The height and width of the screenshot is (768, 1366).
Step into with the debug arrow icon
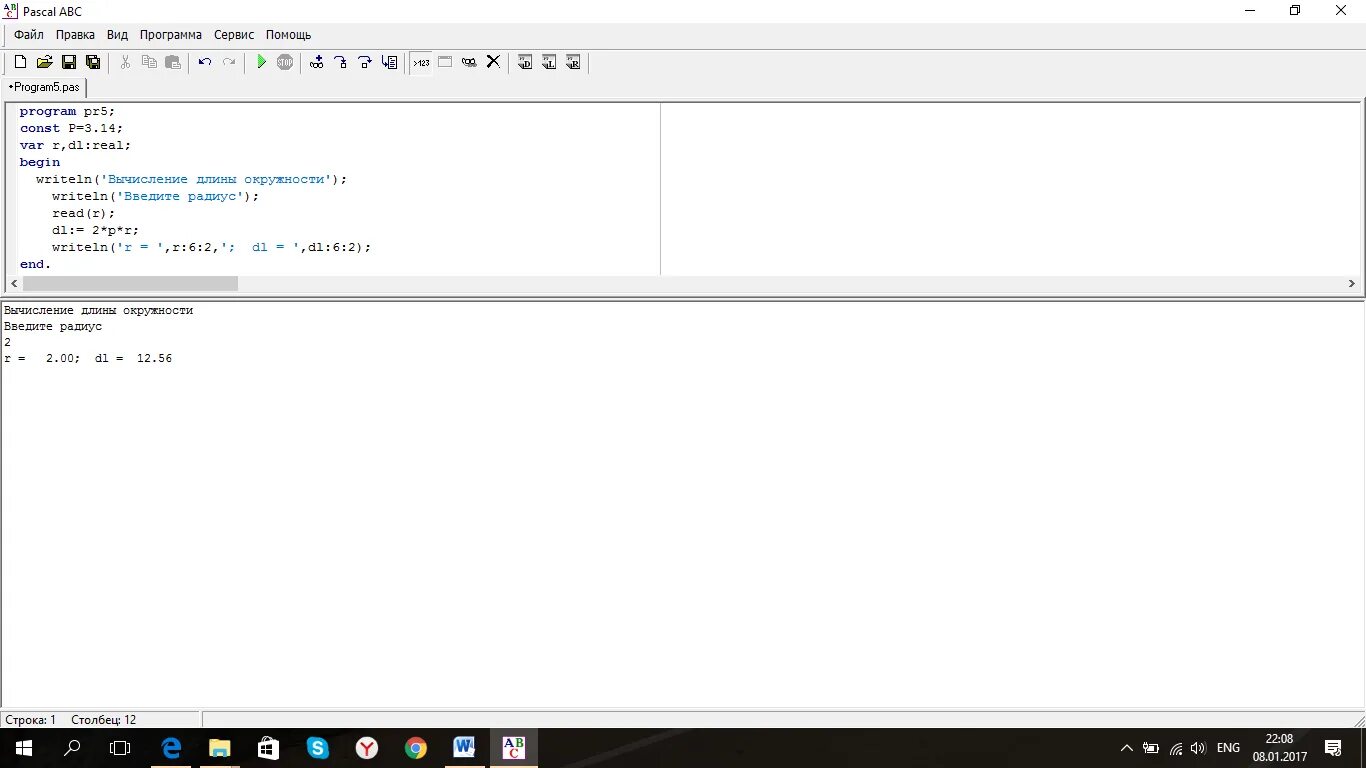[341, 62]
